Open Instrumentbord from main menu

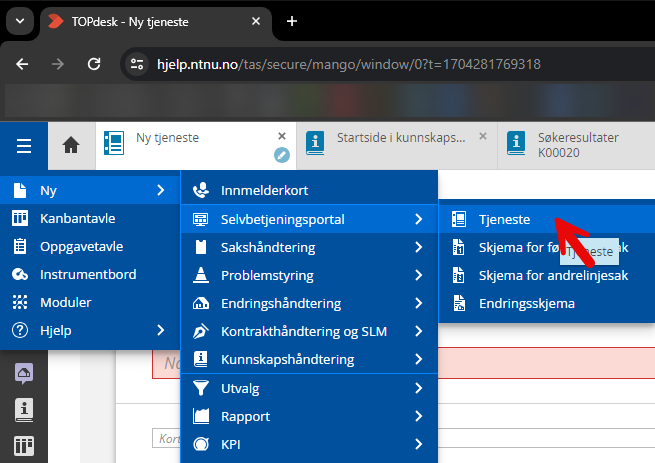point(90,274)
